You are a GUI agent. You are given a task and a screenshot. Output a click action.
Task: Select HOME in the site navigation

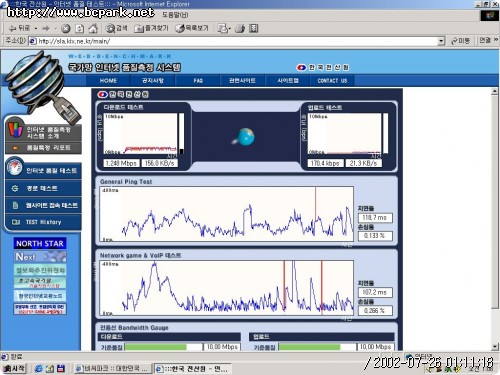(x=108, y=80)
